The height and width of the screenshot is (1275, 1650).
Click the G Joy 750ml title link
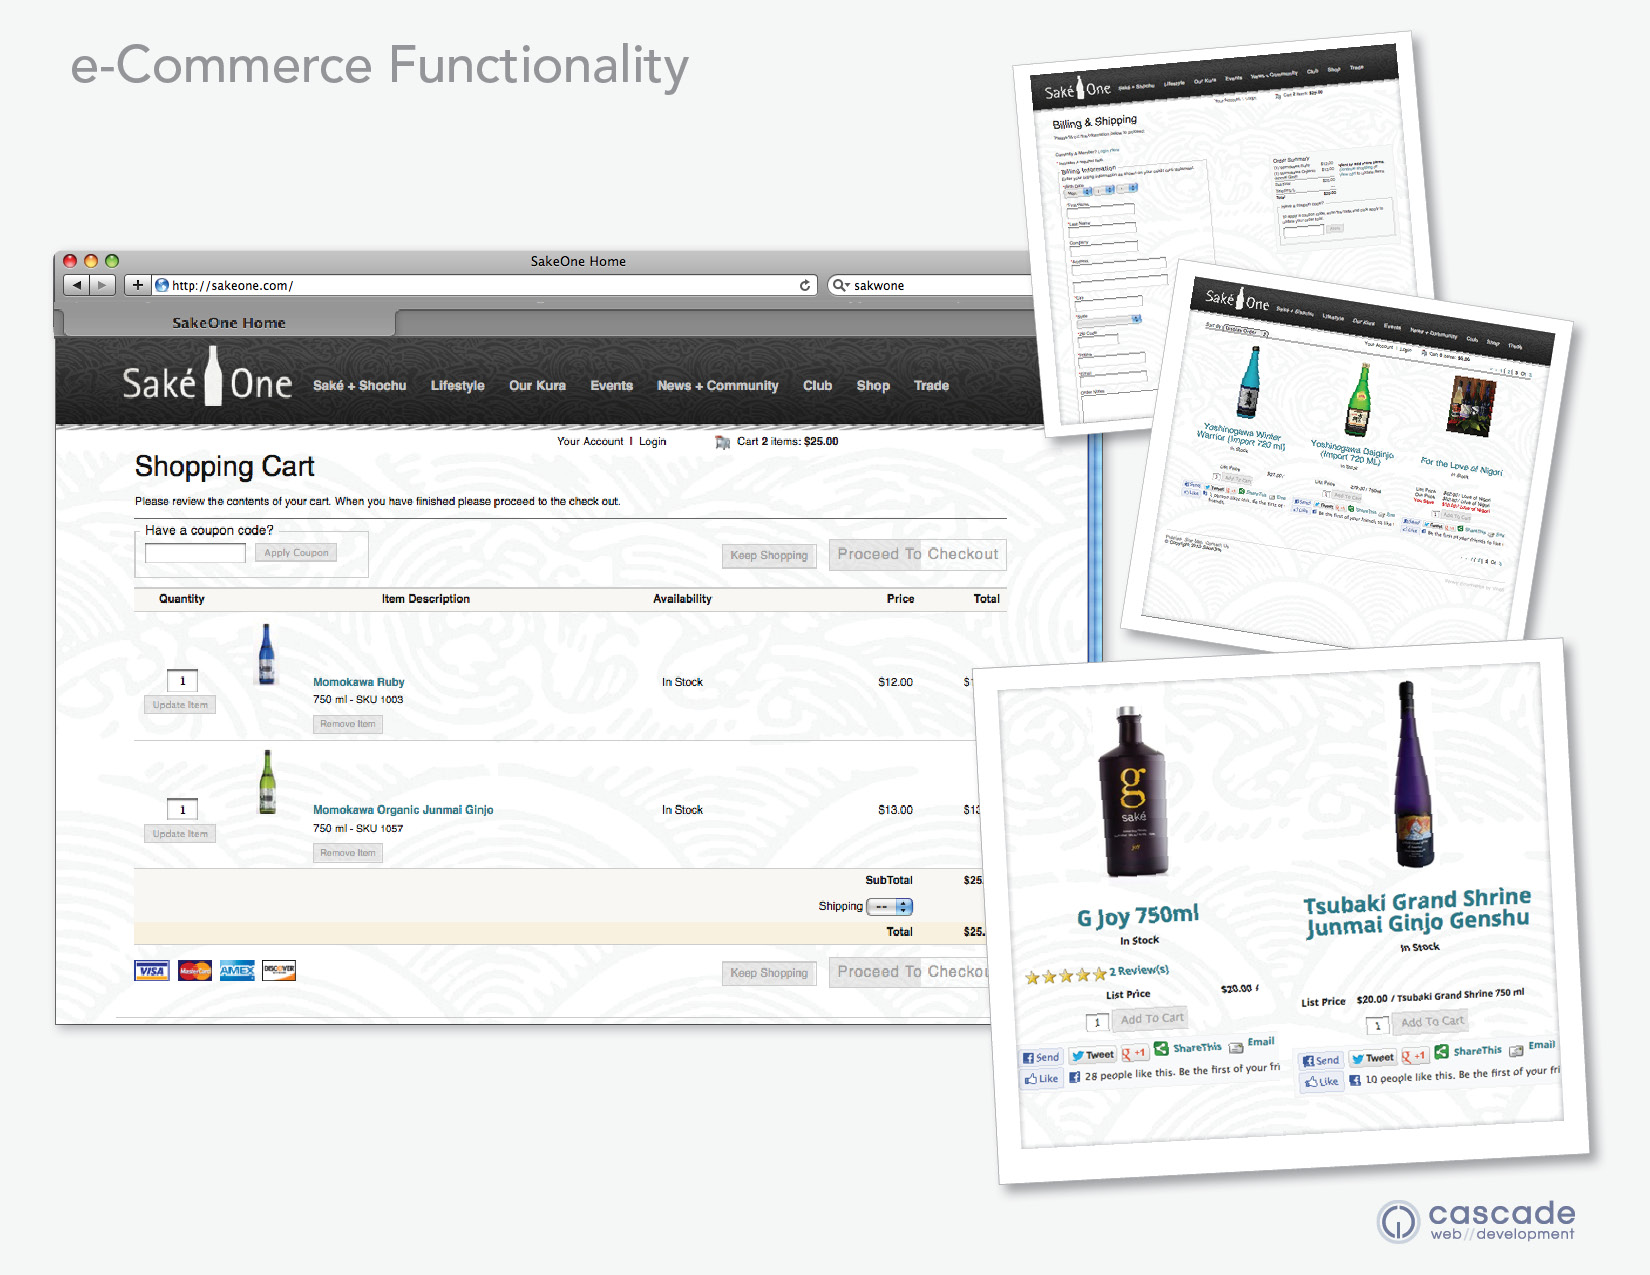point(1137,916)
